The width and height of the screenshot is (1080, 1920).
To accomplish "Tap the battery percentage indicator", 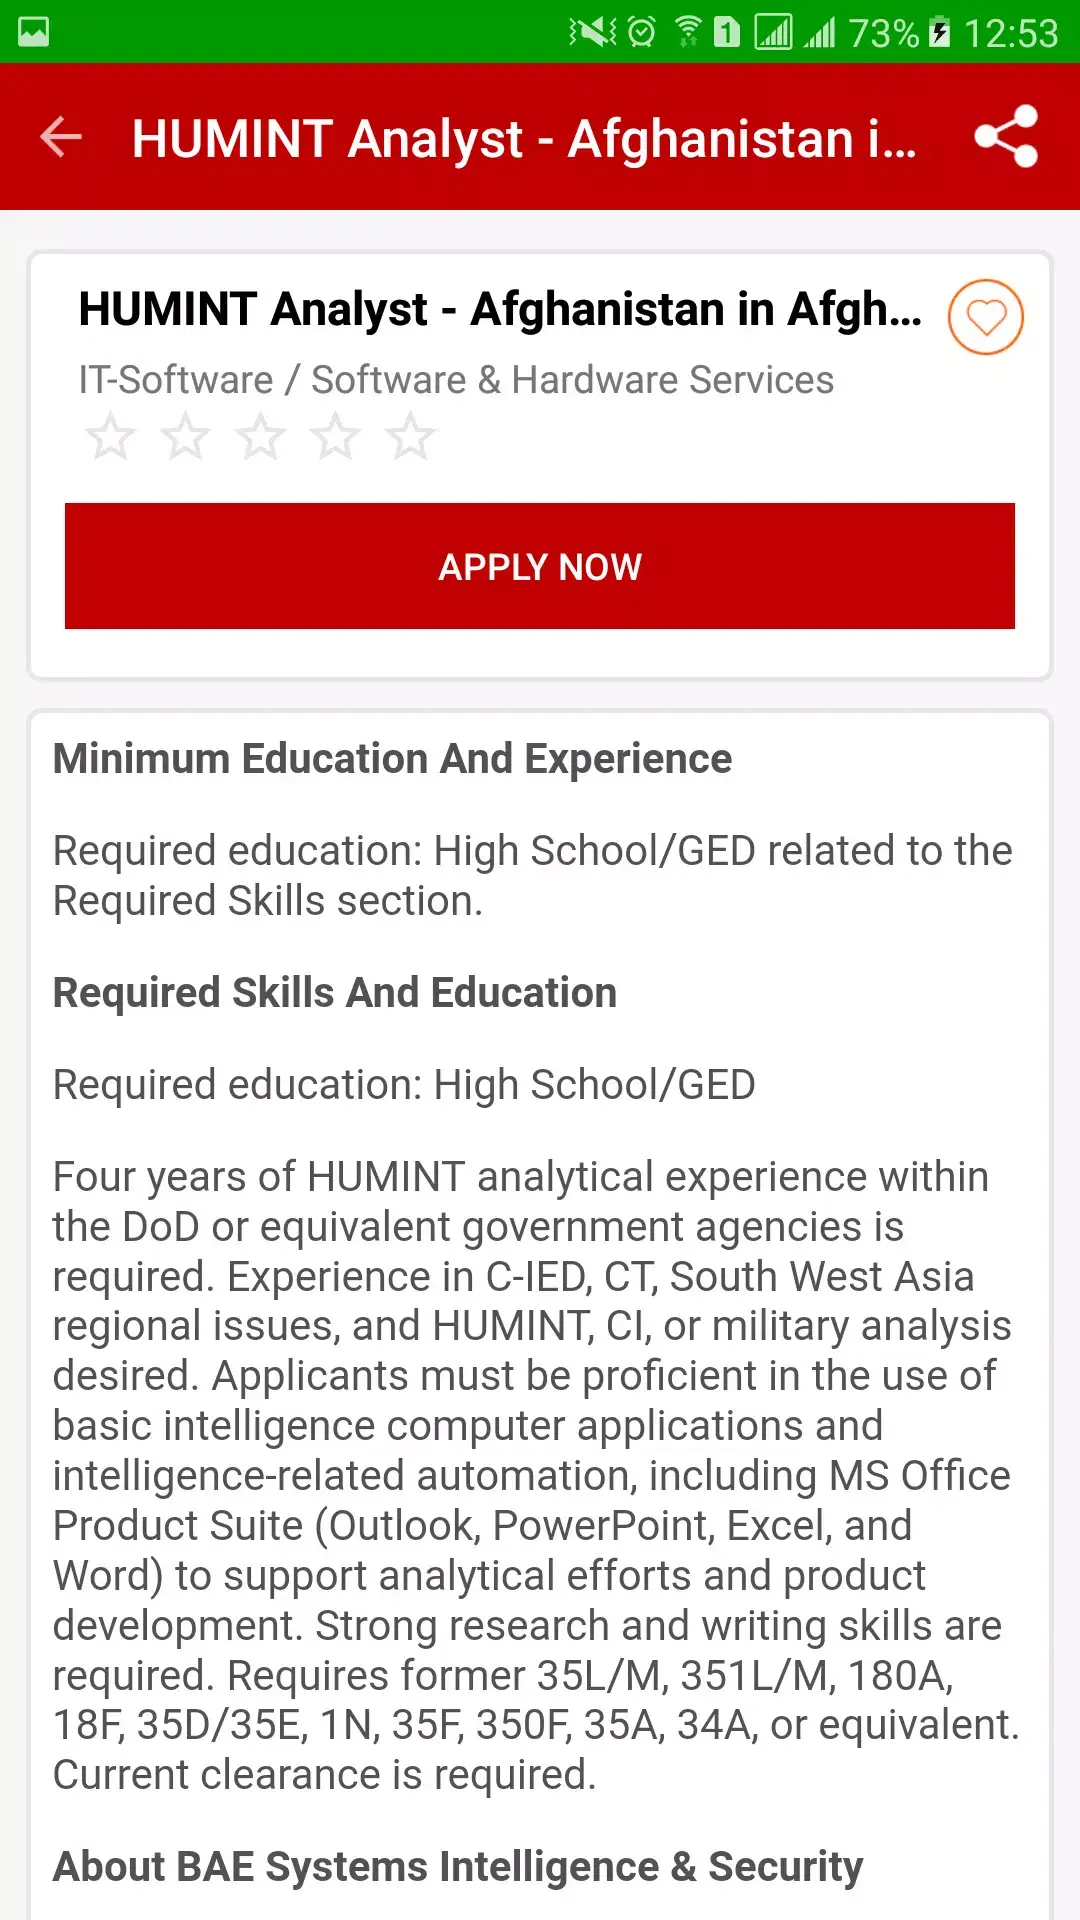I will click(884, 34).
